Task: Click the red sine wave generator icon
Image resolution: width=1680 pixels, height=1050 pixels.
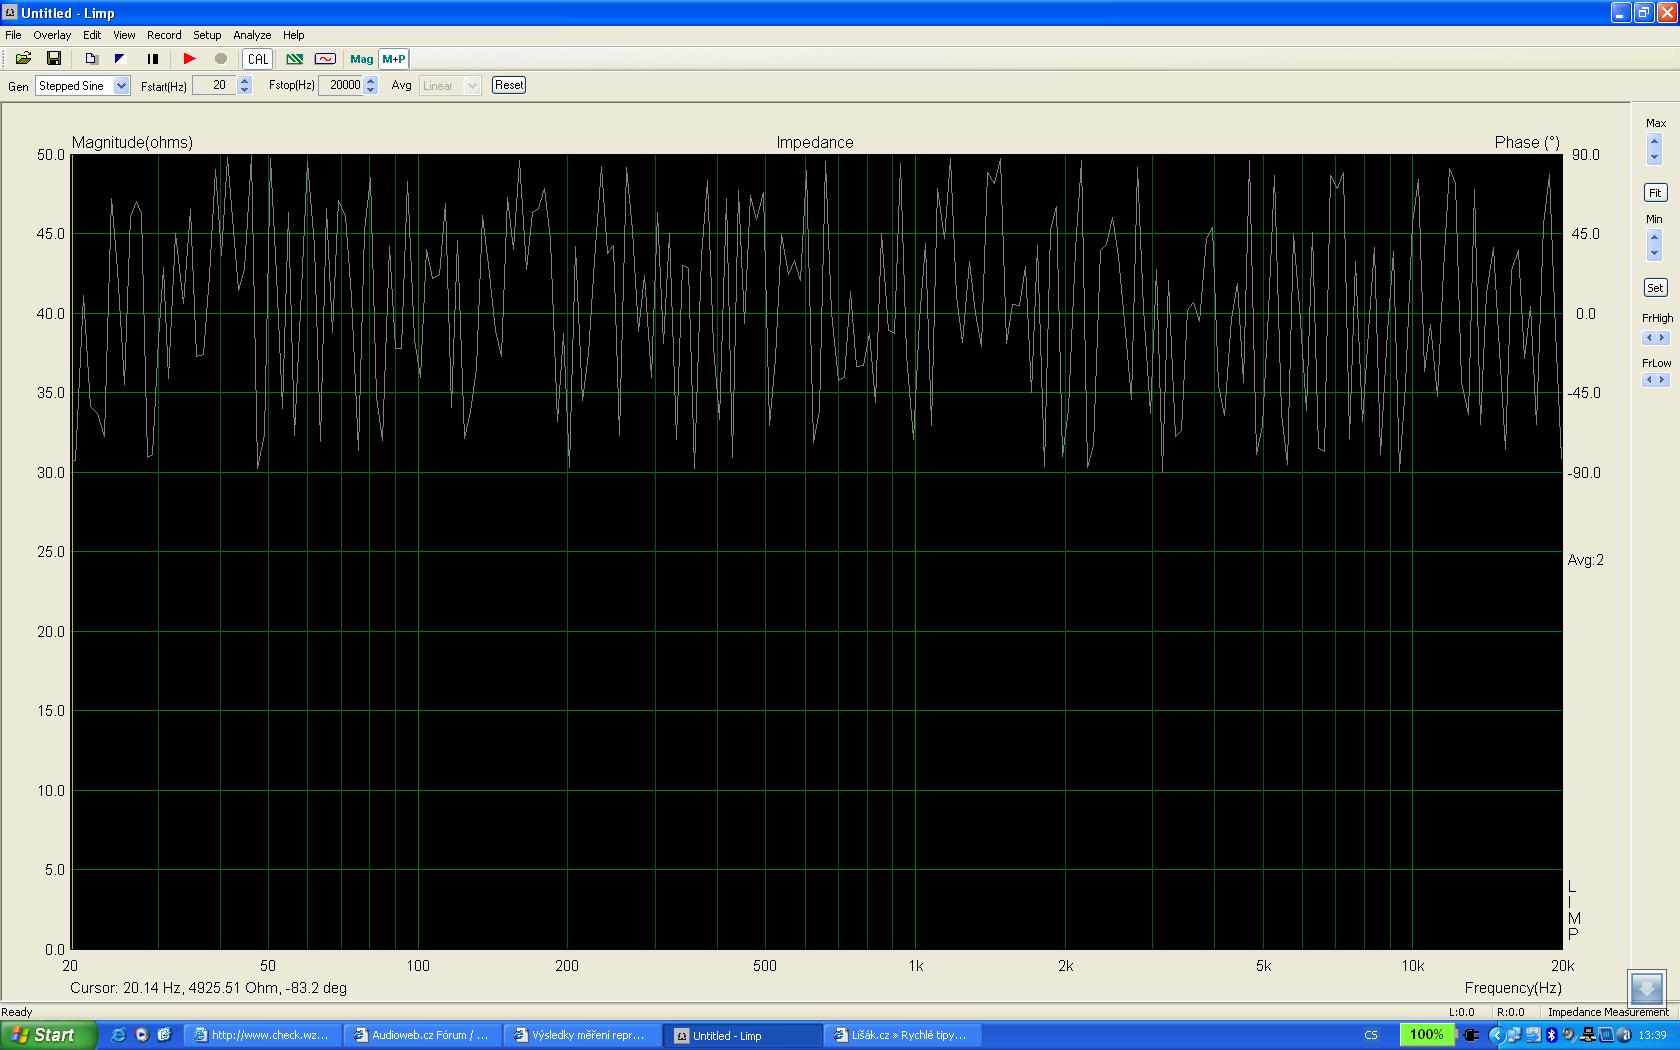Action: pyautogui.click(x=325, y=59)
